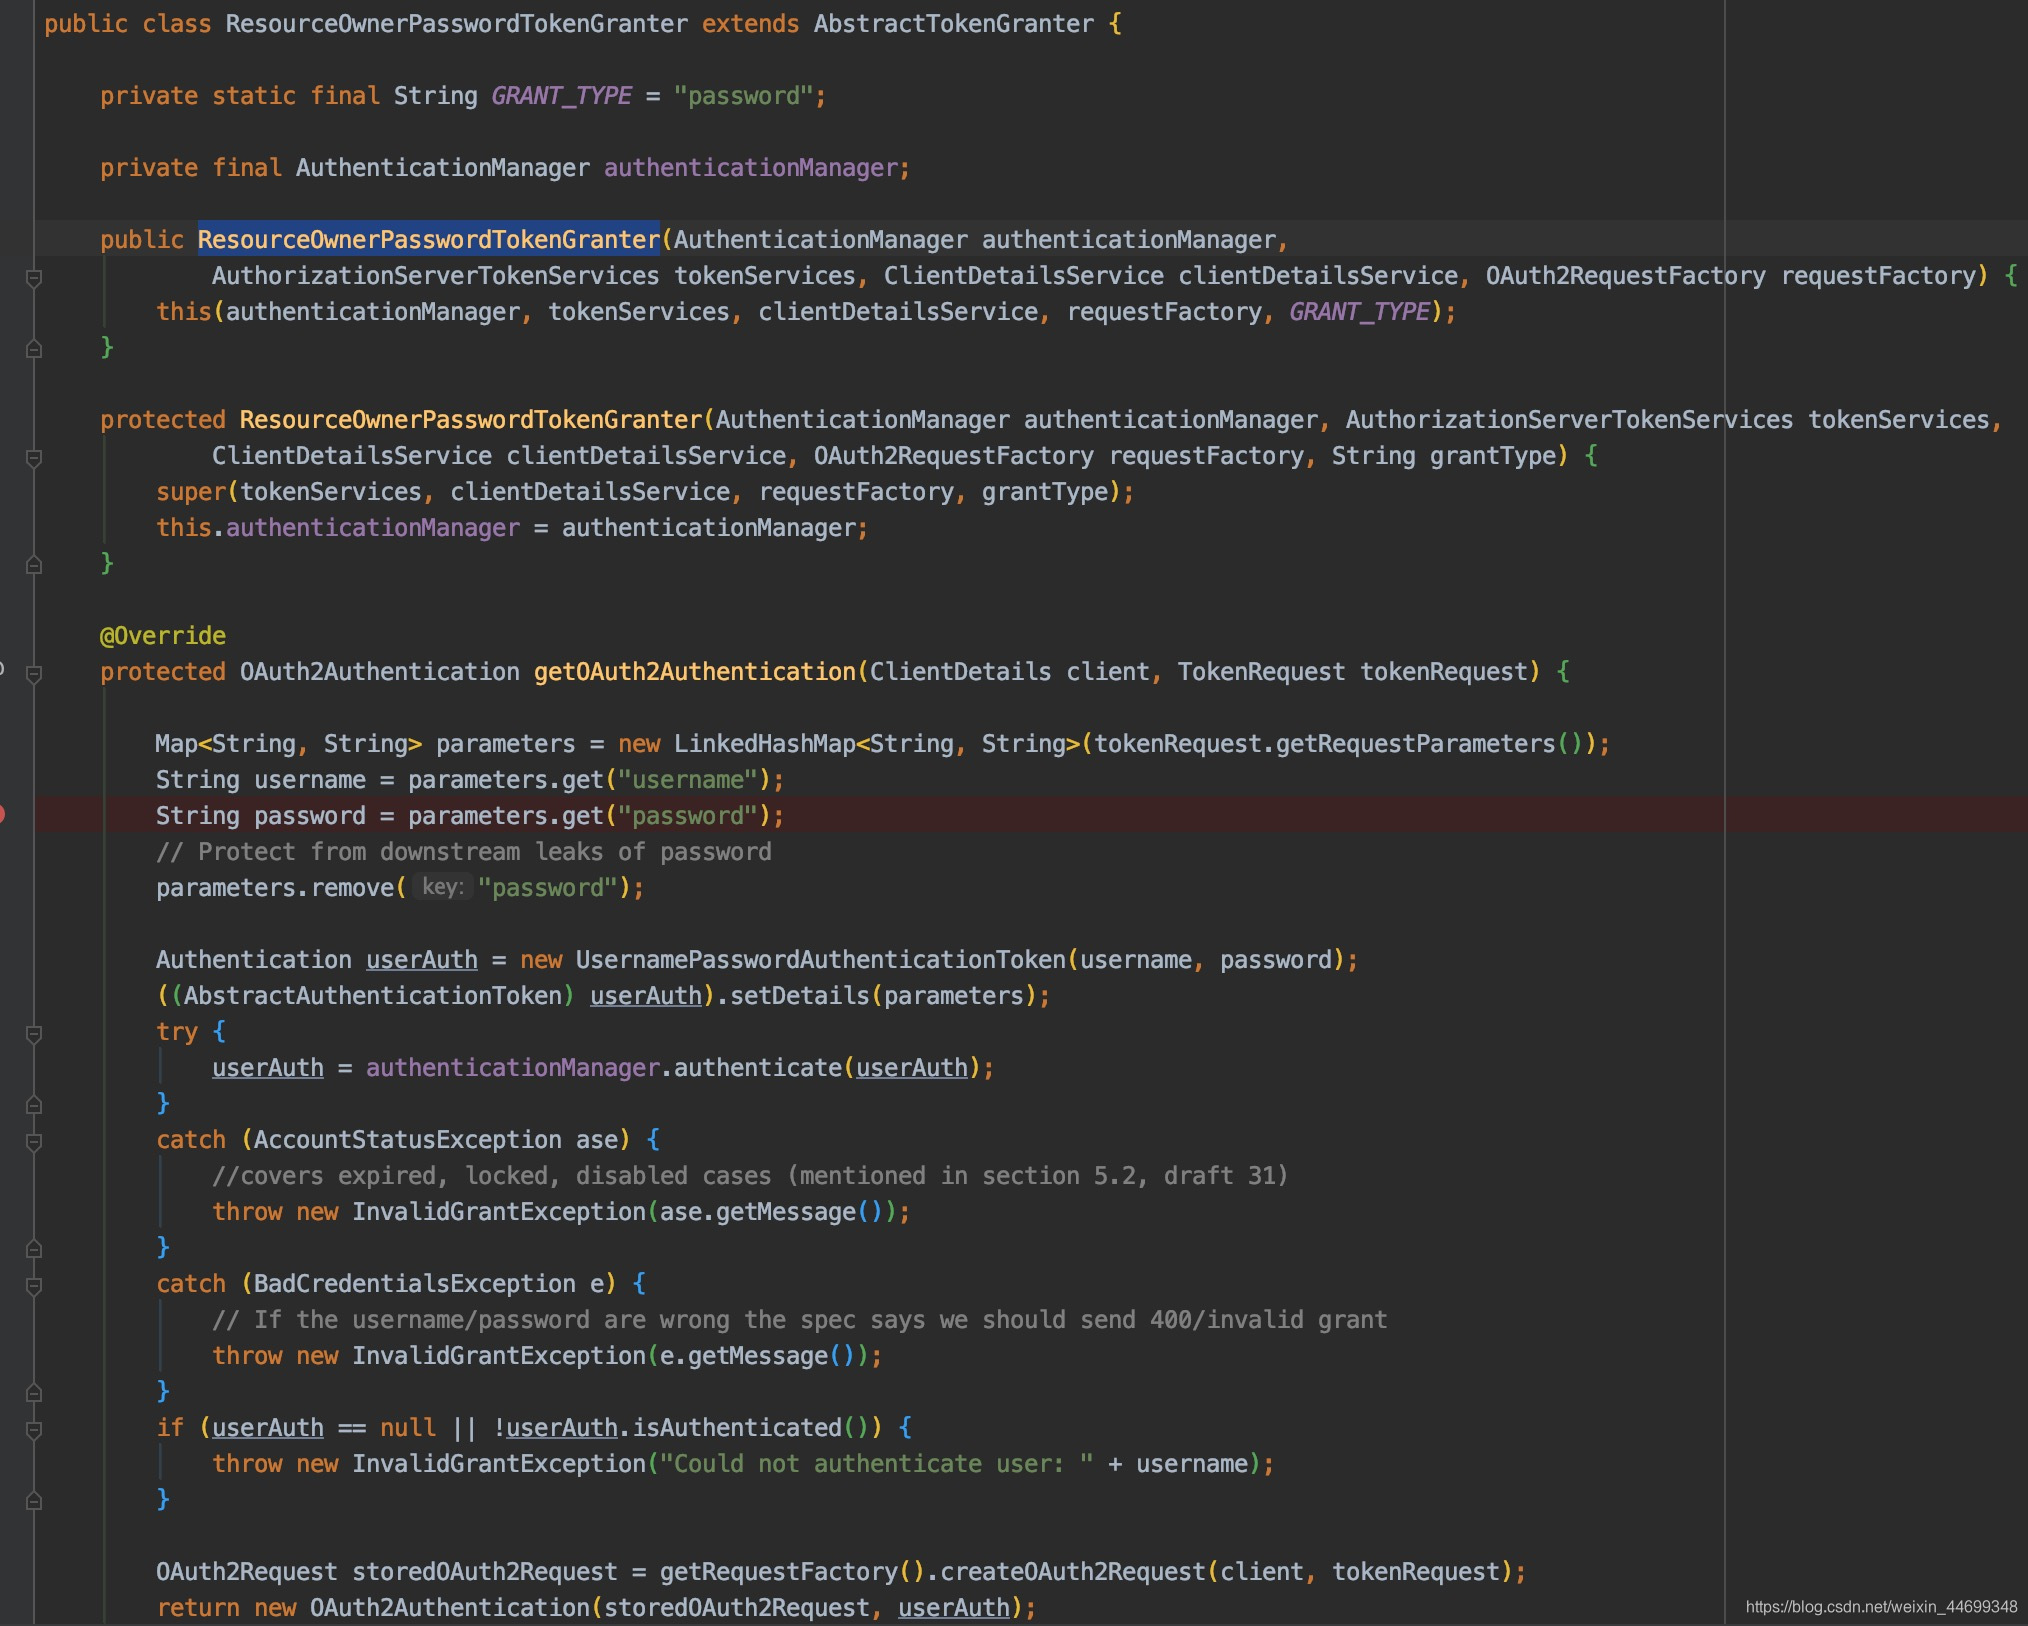2028x1626 pixels.
Task: Collapse the try block fold marker
Action: [33, 1033]
